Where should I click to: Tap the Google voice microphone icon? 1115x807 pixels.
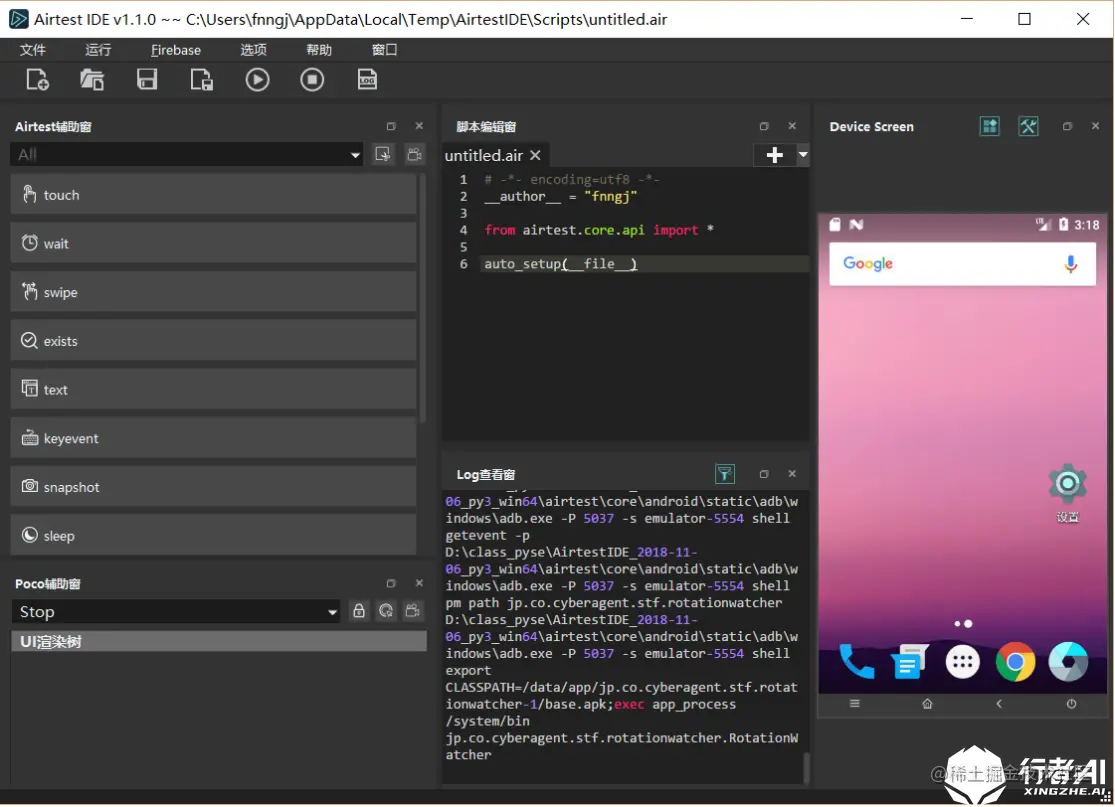click(x=1070, y=264)
